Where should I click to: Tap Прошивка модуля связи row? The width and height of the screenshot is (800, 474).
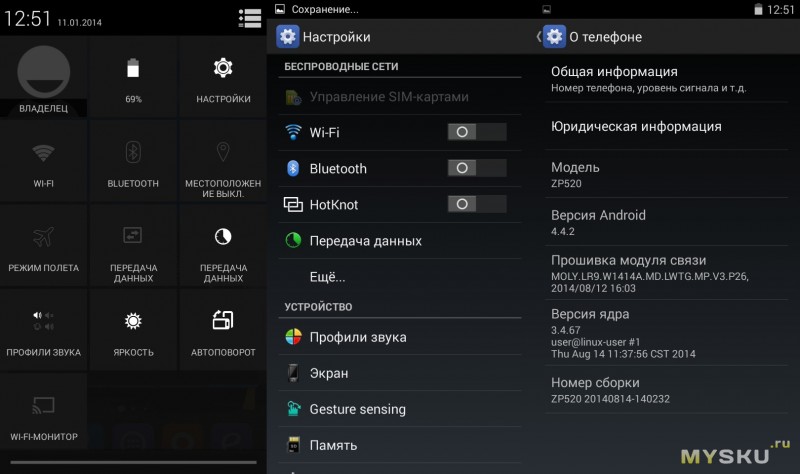tap(666, 273)
